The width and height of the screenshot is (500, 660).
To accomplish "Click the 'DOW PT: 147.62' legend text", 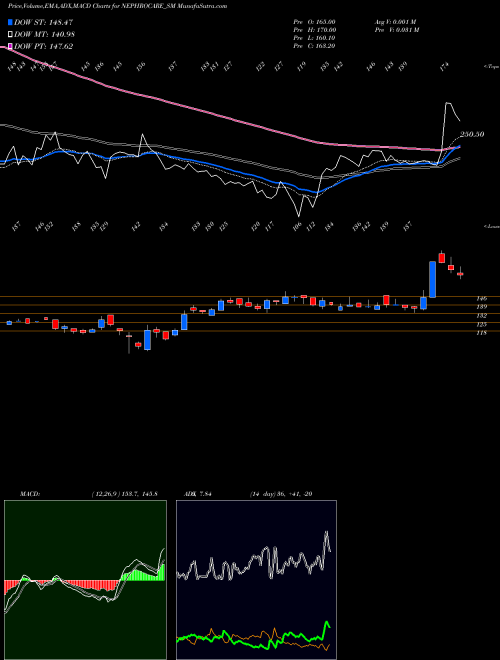I will coord(43,46).
